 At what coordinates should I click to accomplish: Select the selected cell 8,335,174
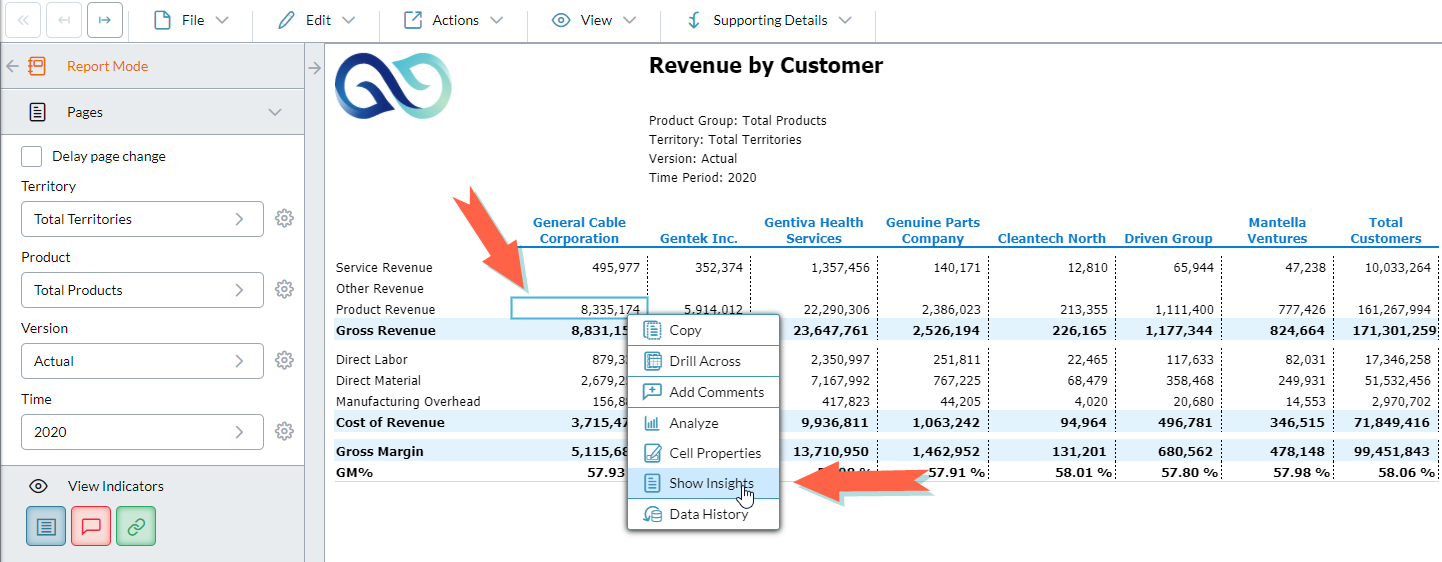(x=579, y=308)
